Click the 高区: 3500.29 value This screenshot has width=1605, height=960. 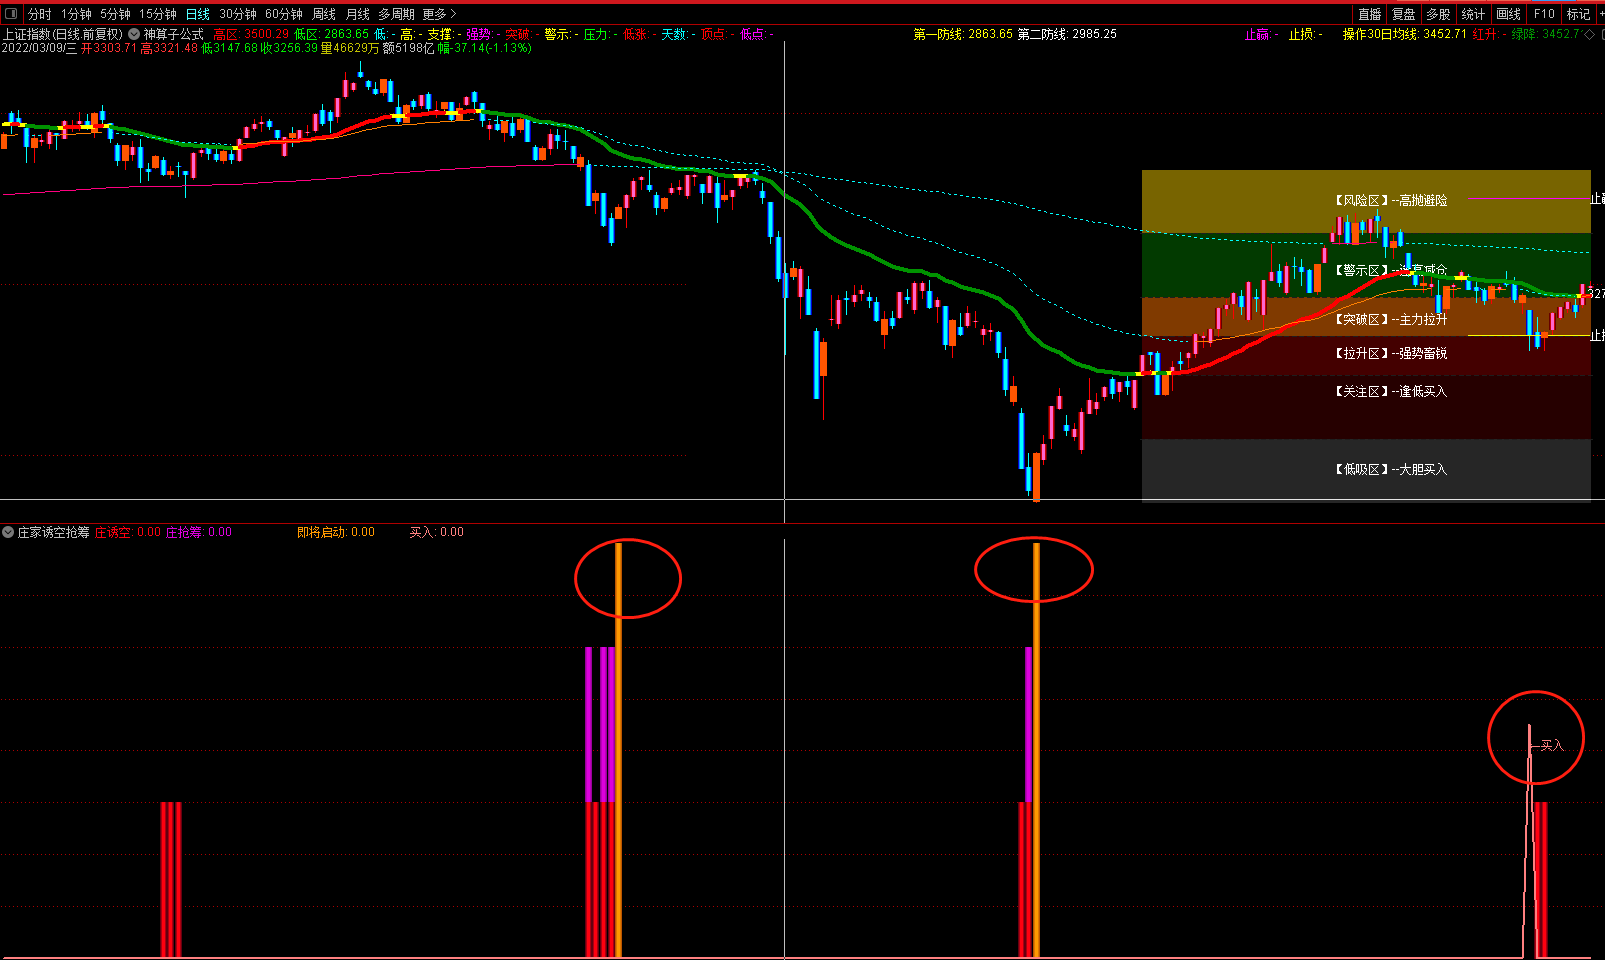tap(251, 34)
